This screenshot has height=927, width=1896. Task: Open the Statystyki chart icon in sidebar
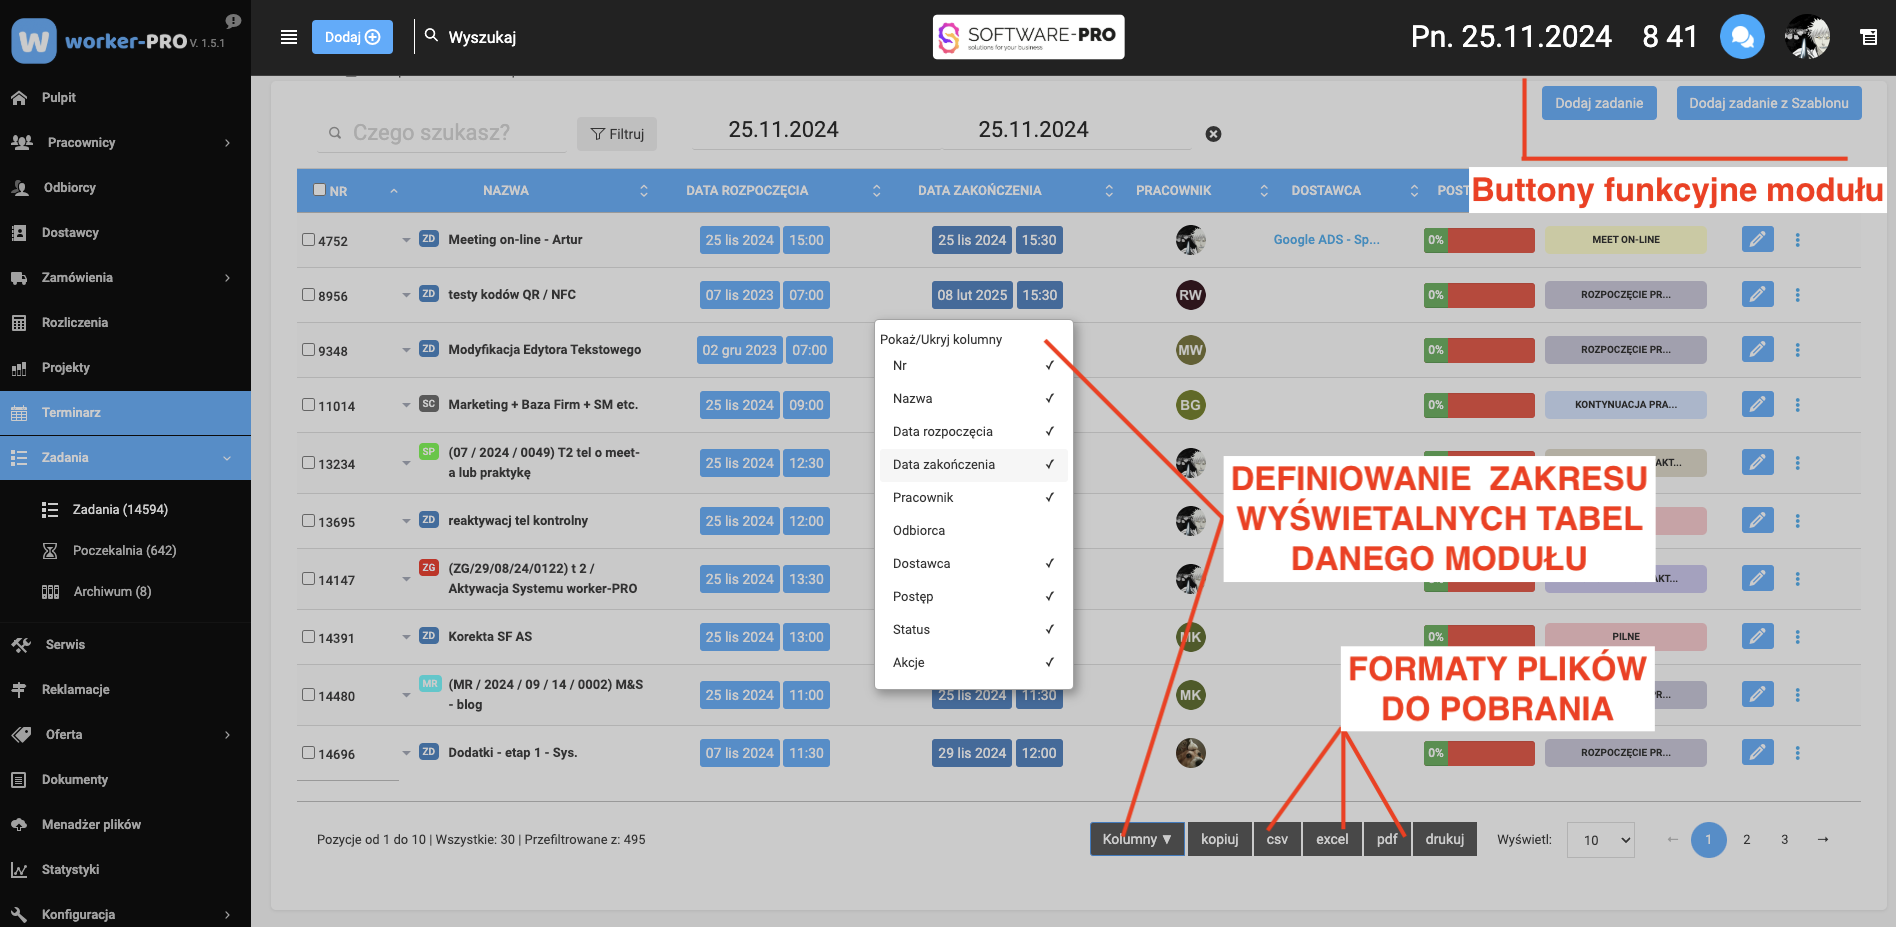pos(19,870)
